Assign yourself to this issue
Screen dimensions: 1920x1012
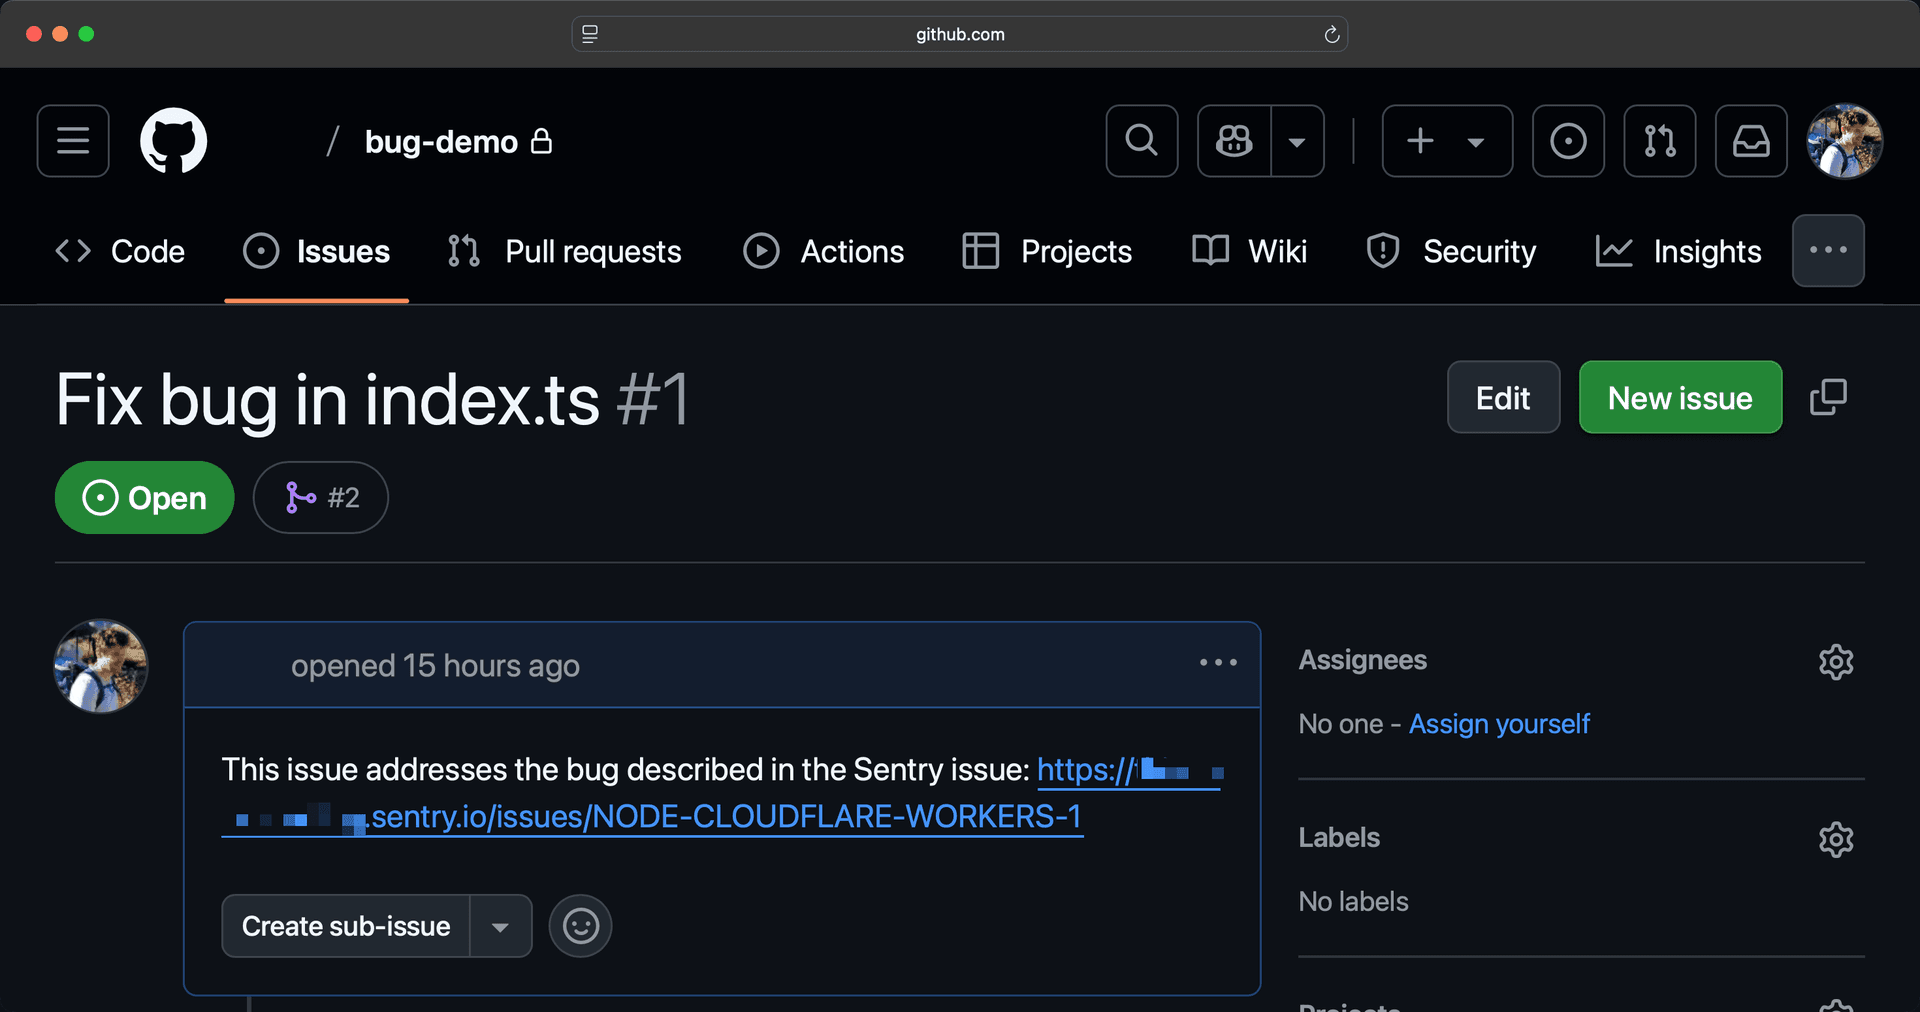pyautogui.click(x=1498, y=723)
